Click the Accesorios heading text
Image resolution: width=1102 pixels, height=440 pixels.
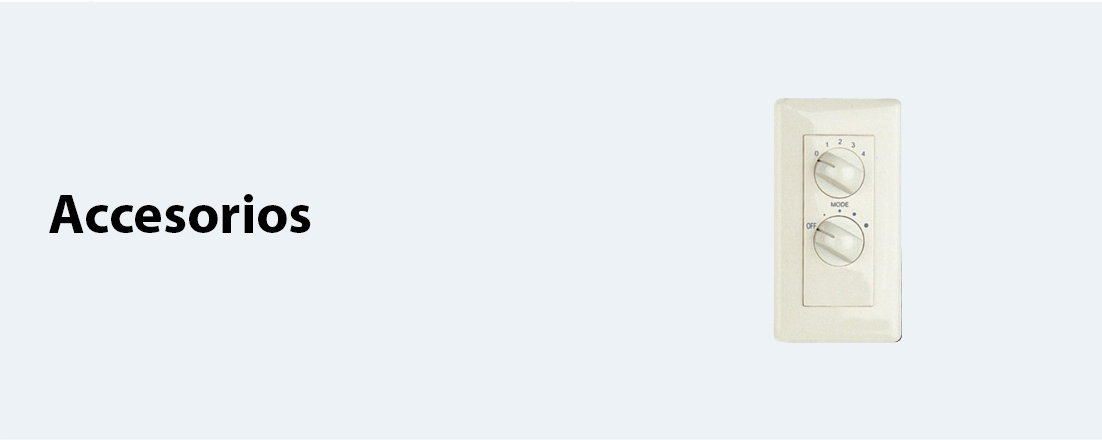click(x=180, y=214)
